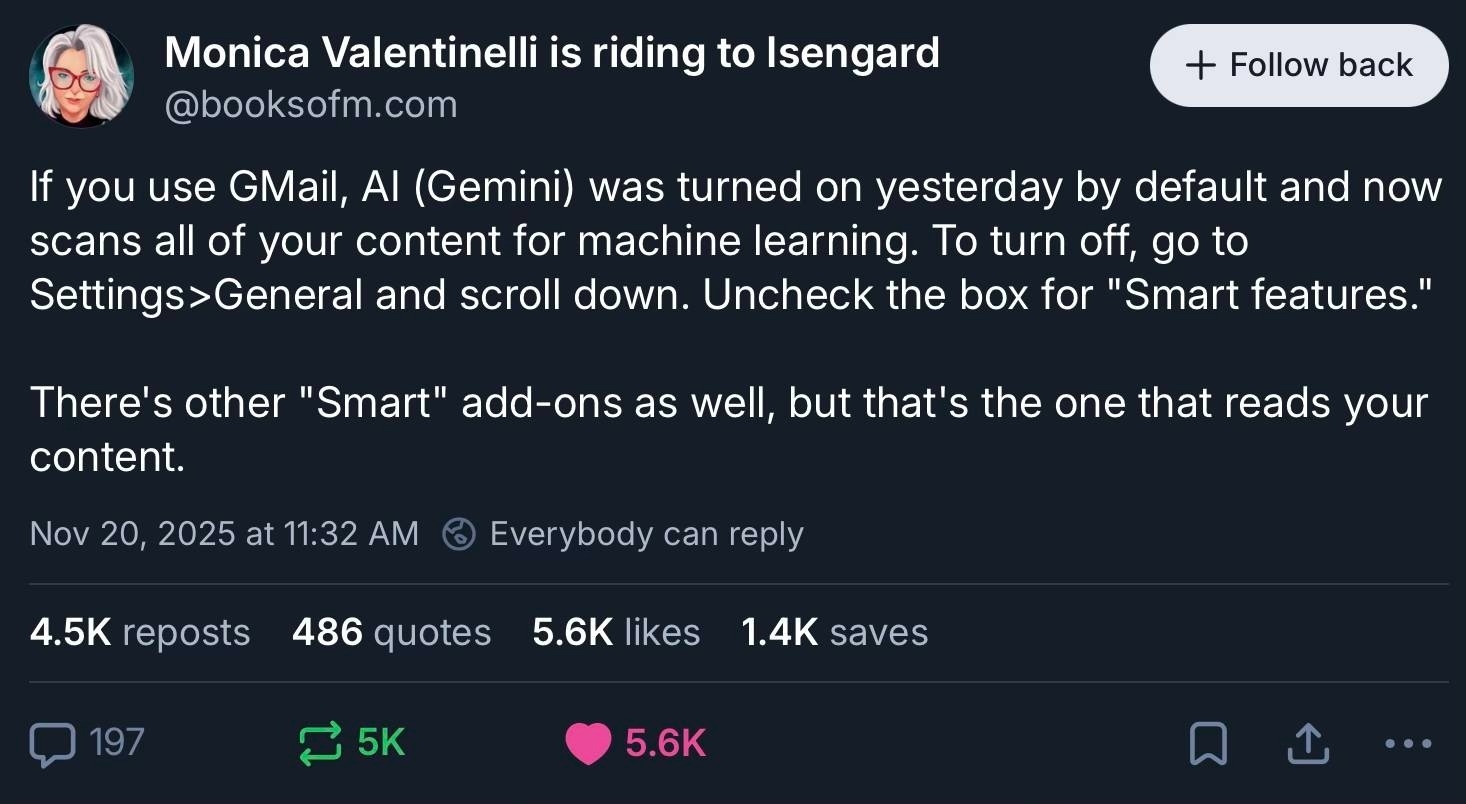Open Monica Valentinelli's profile avatar

pos(82,77)
